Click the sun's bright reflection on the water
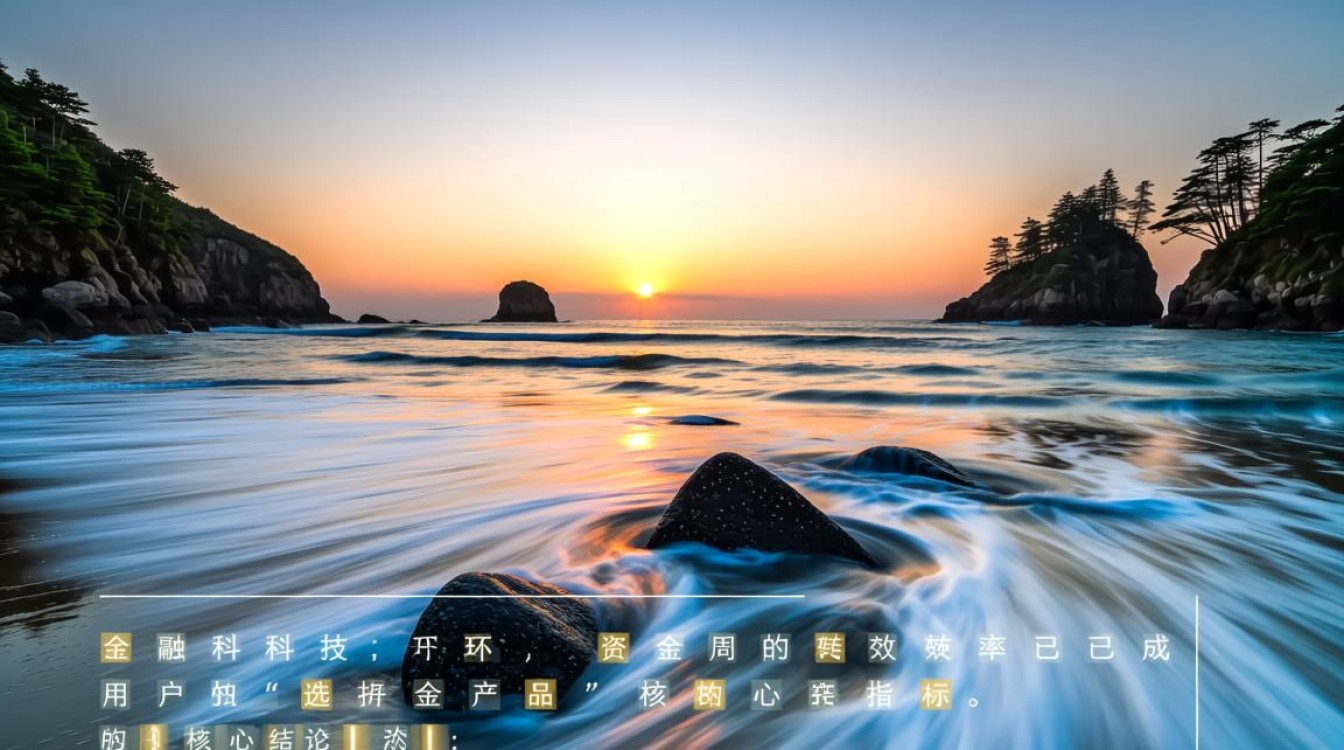 (x=637, y=439)
